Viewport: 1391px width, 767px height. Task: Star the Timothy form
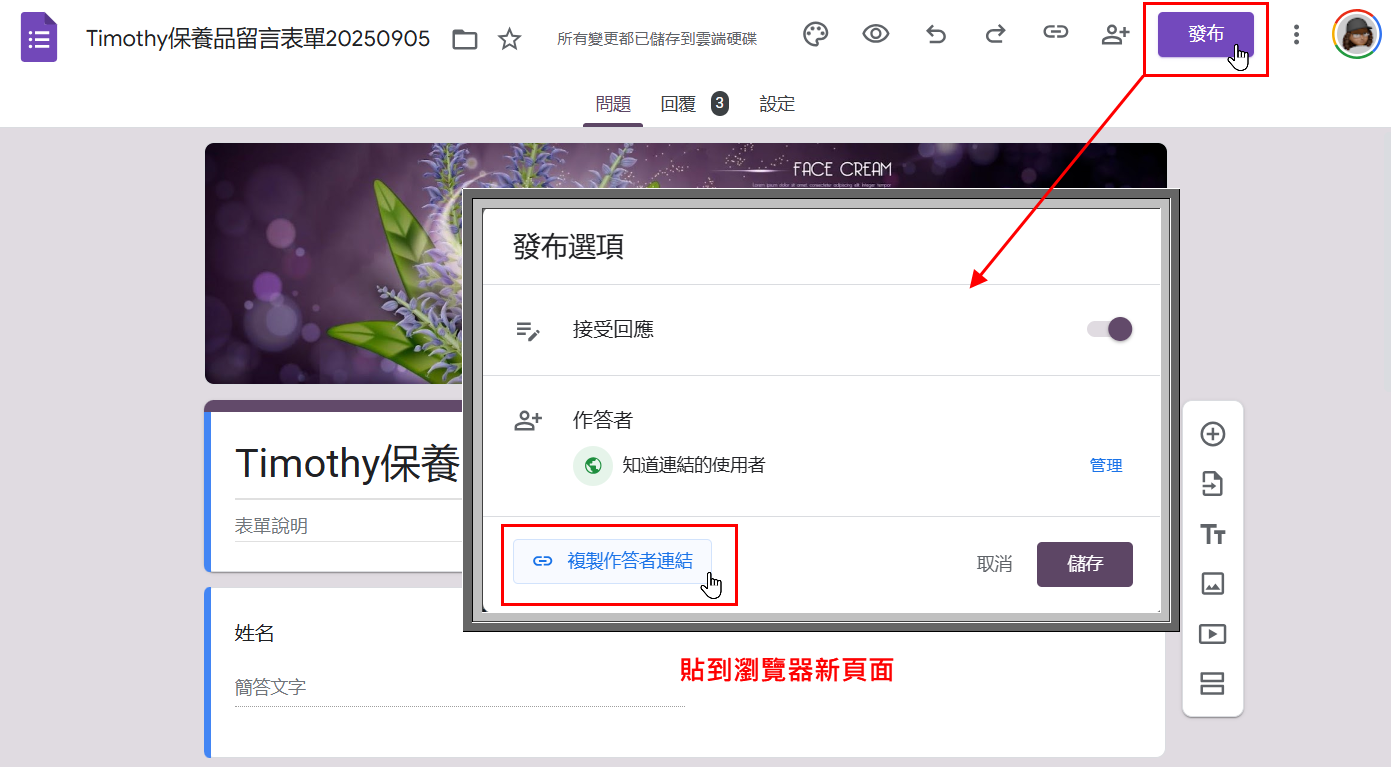(x=510, y=39)
